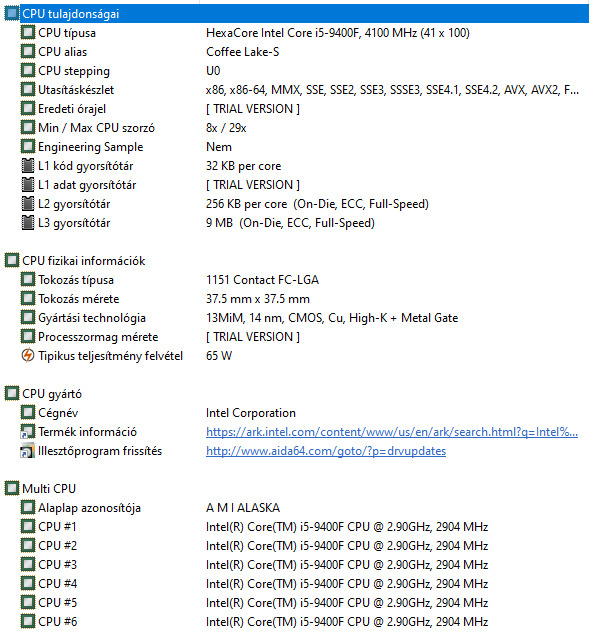Click the '8x / 29x' multiplier value
Image resolution: width=604 pixels, height=641 pixels.
(x=226, y=128)
